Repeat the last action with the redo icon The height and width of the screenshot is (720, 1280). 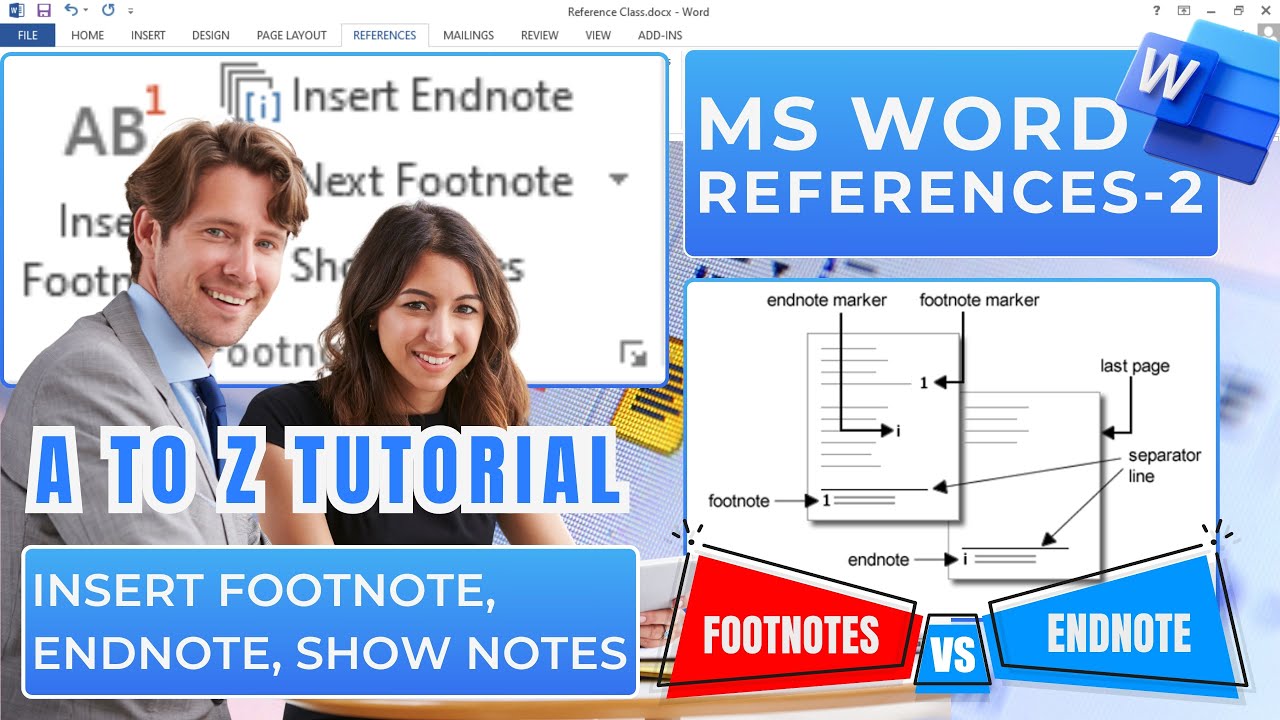click(x=107, y=11)
